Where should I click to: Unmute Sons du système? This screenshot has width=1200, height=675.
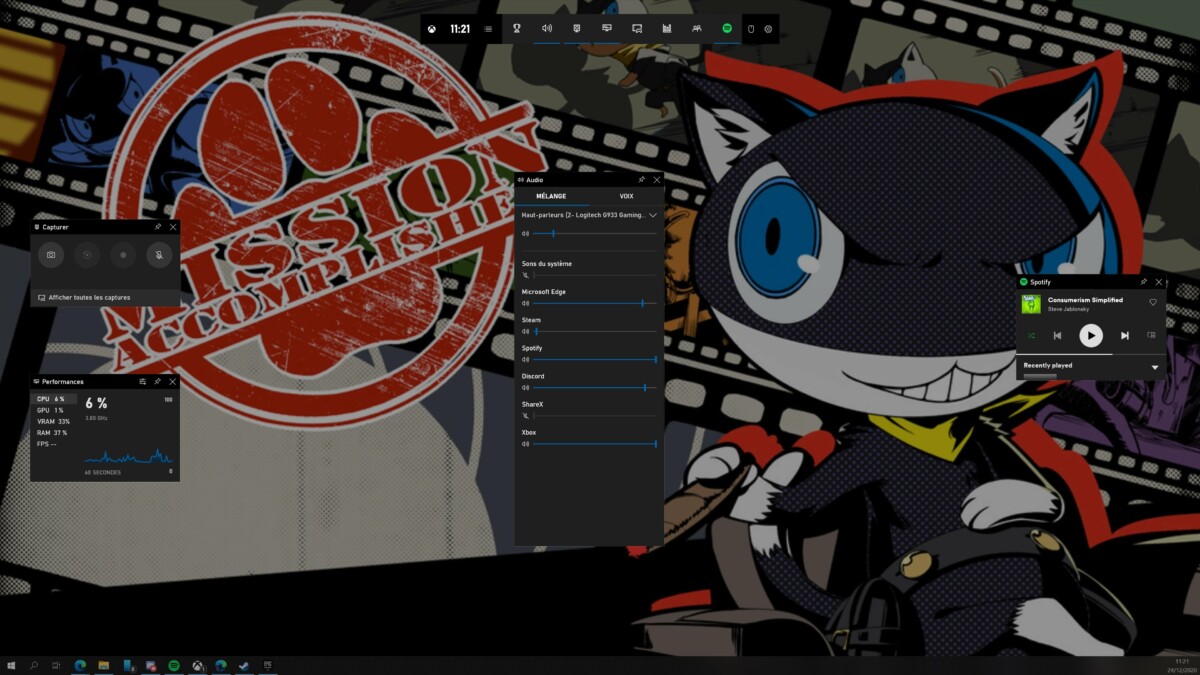(525, 274)
